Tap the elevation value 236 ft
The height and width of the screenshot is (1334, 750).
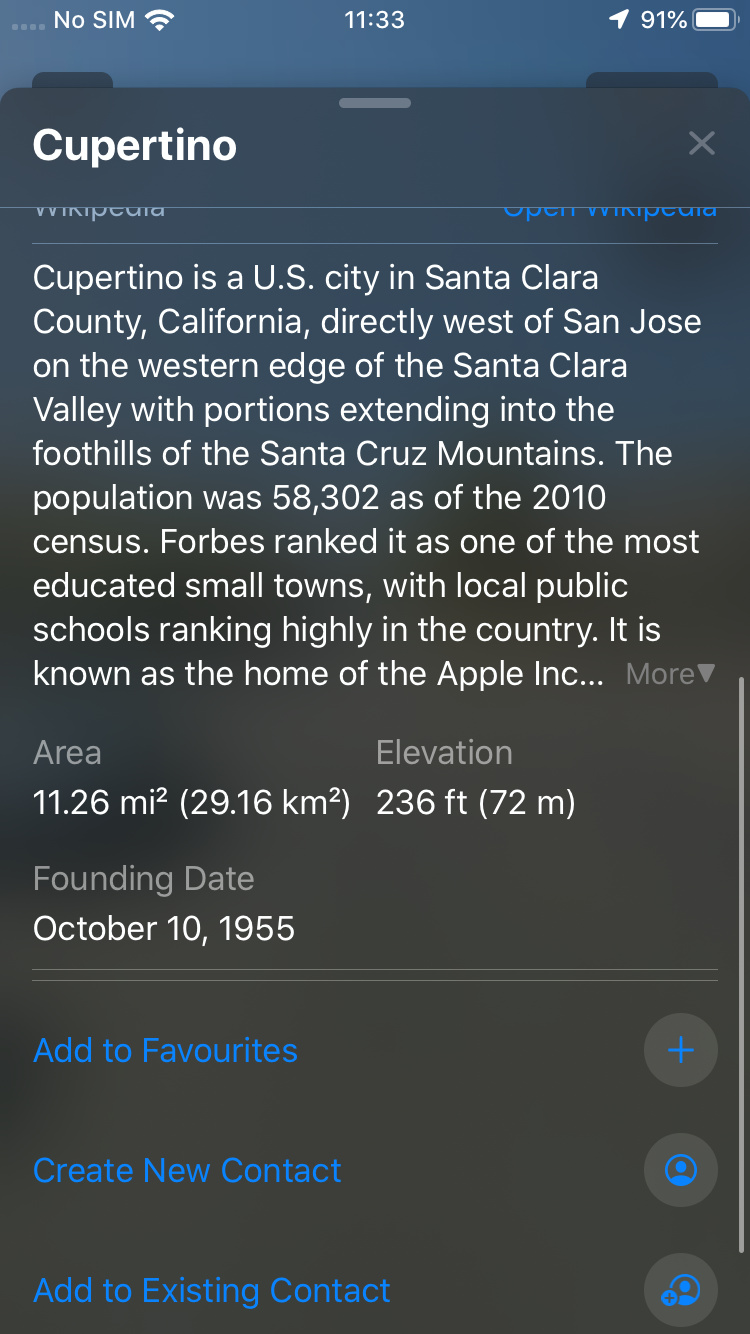(475, 803)
